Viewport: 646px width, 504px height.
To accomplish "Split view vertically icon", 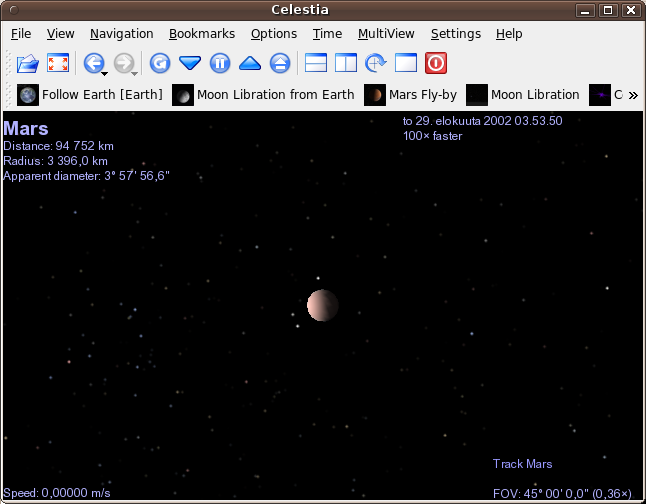I will [x=345, y=64].
